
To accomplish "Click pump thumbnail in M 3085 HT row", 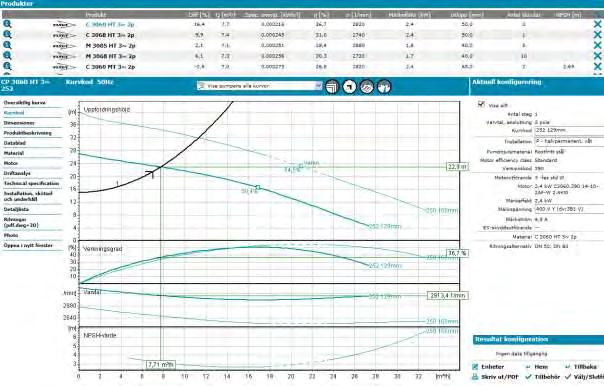I will click(x=64, y=46).
